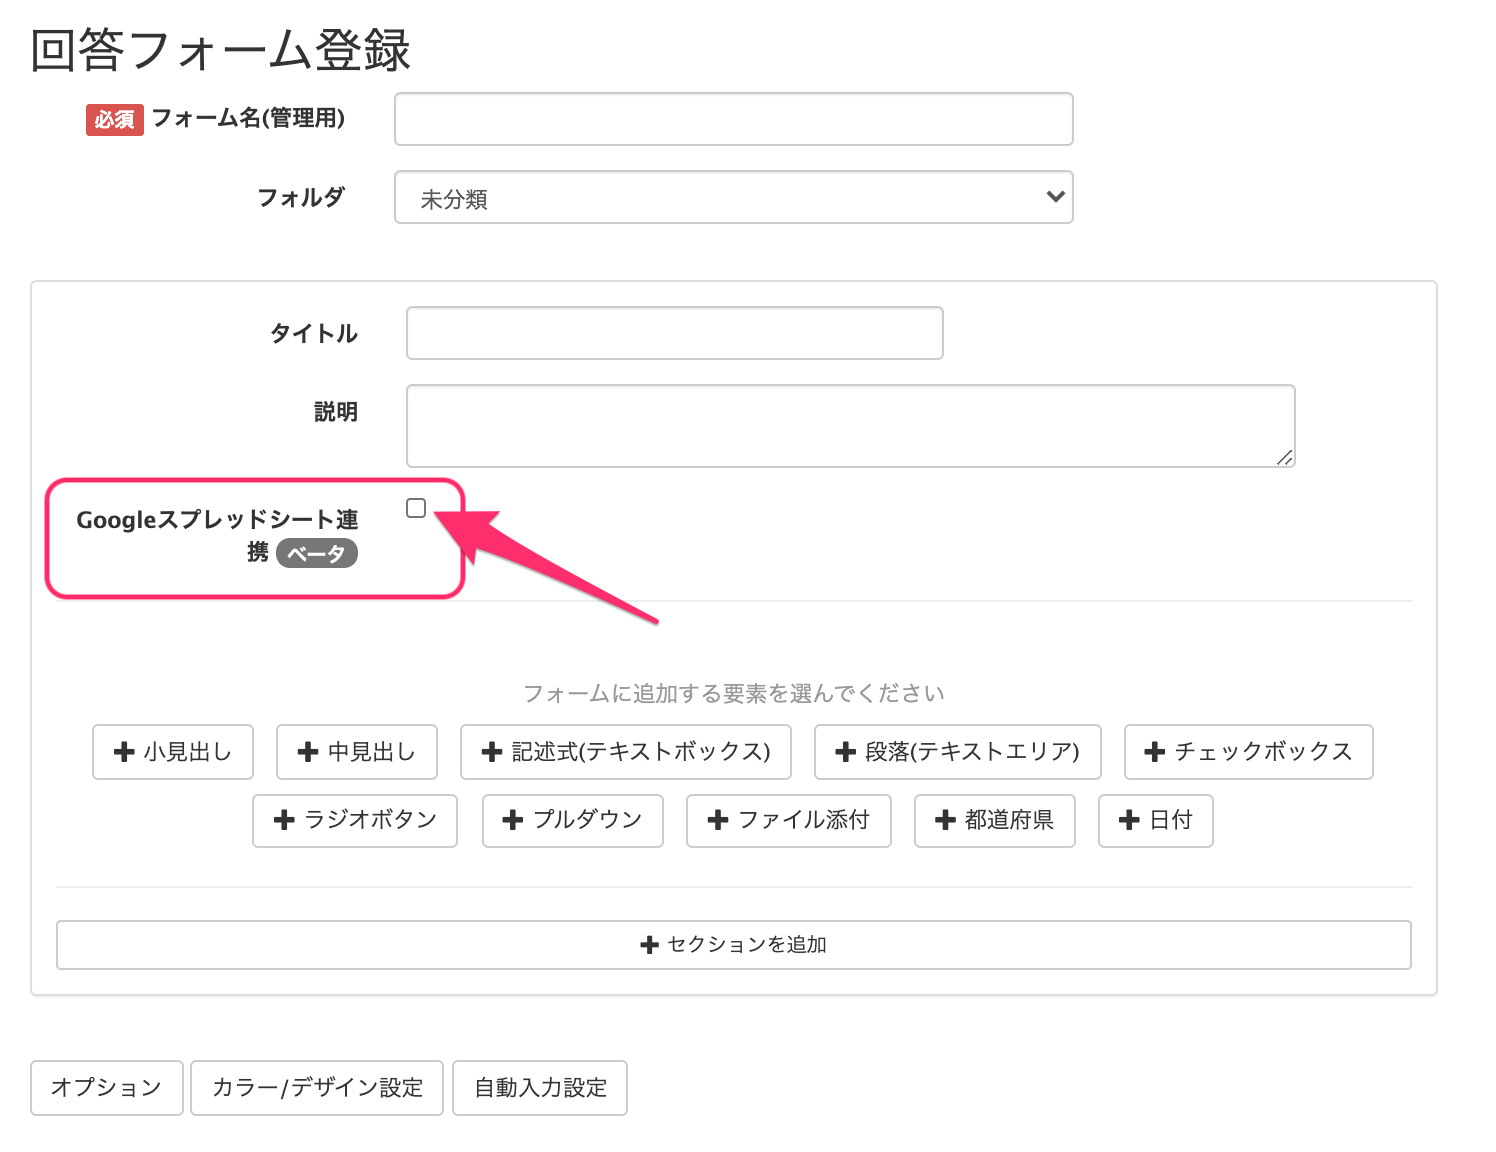Click the タイトル text field
Image resolution: width=1496 pixels, height=1152 pixels.
675,333
